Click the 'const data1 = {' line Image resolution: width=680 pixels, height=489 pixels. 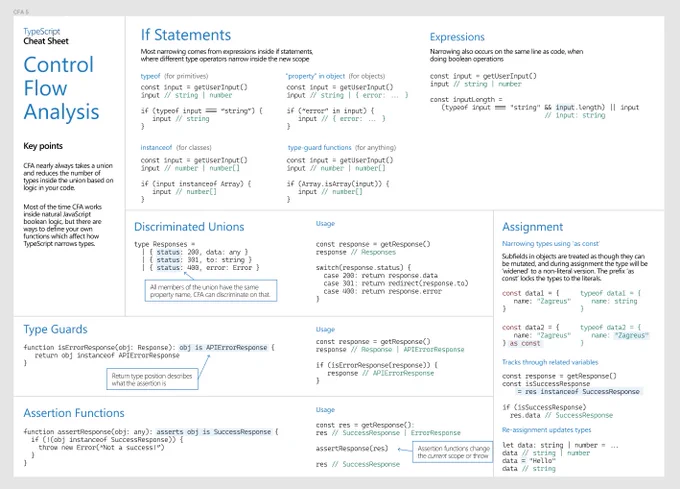pyautogui.click(x=531, y=293)
